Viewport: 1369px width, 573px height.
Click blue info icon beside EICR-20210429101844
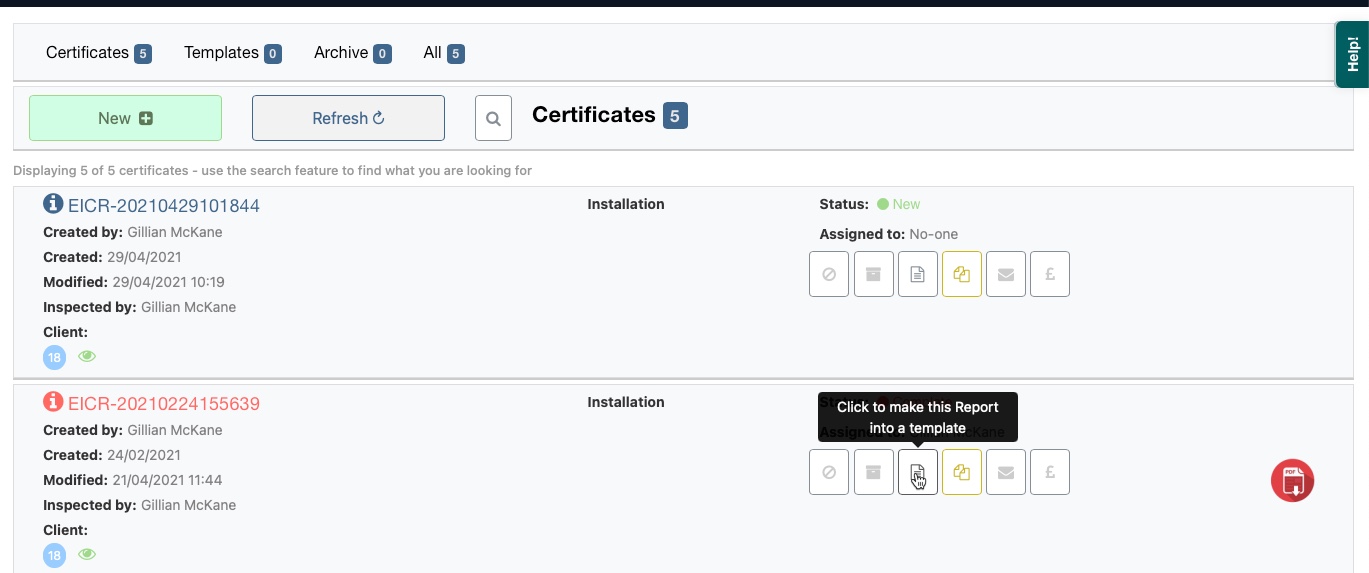pyautogui.click(x=53, y=204)
